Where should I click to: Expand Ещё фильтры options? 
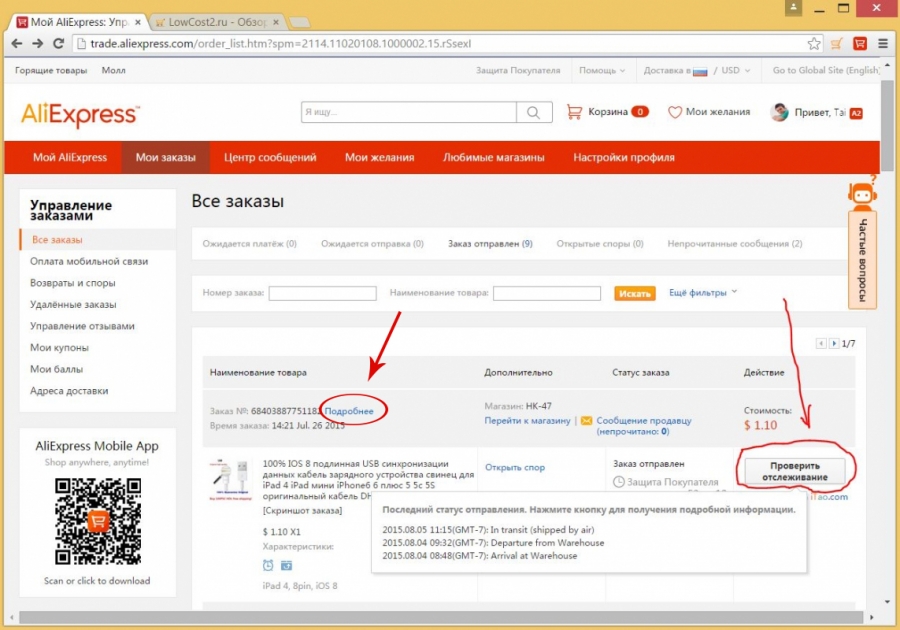(702, 292)
